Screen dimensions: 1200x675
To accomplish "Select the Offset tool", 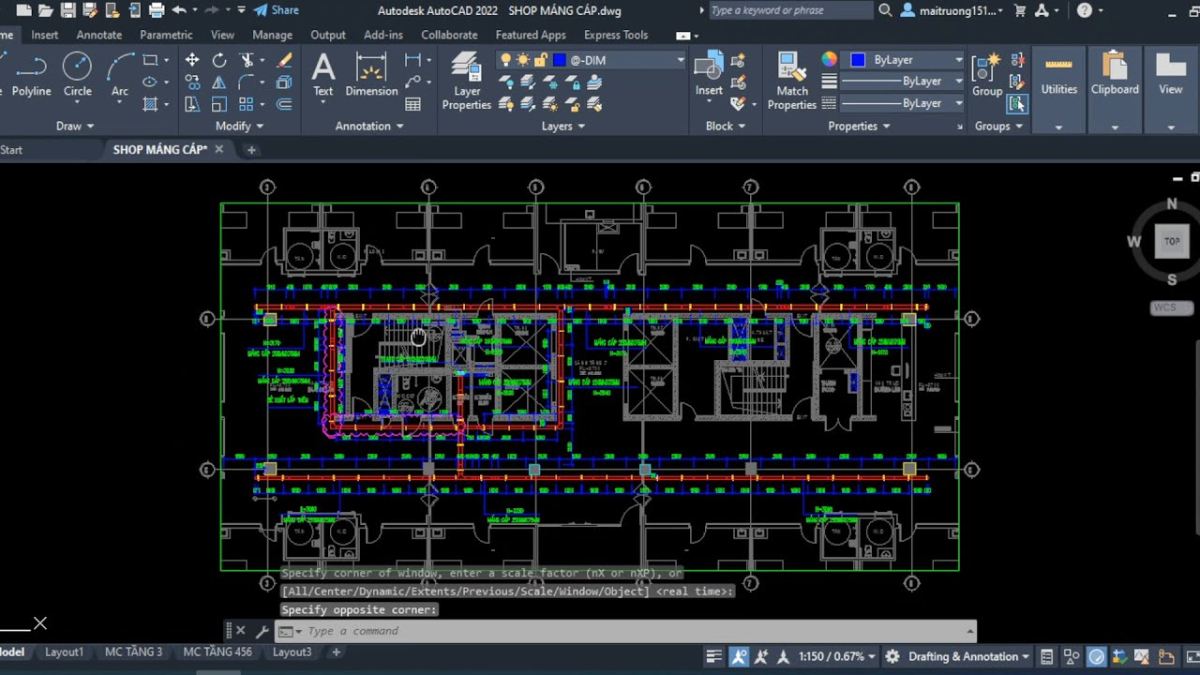I will [x=285, y=104].
